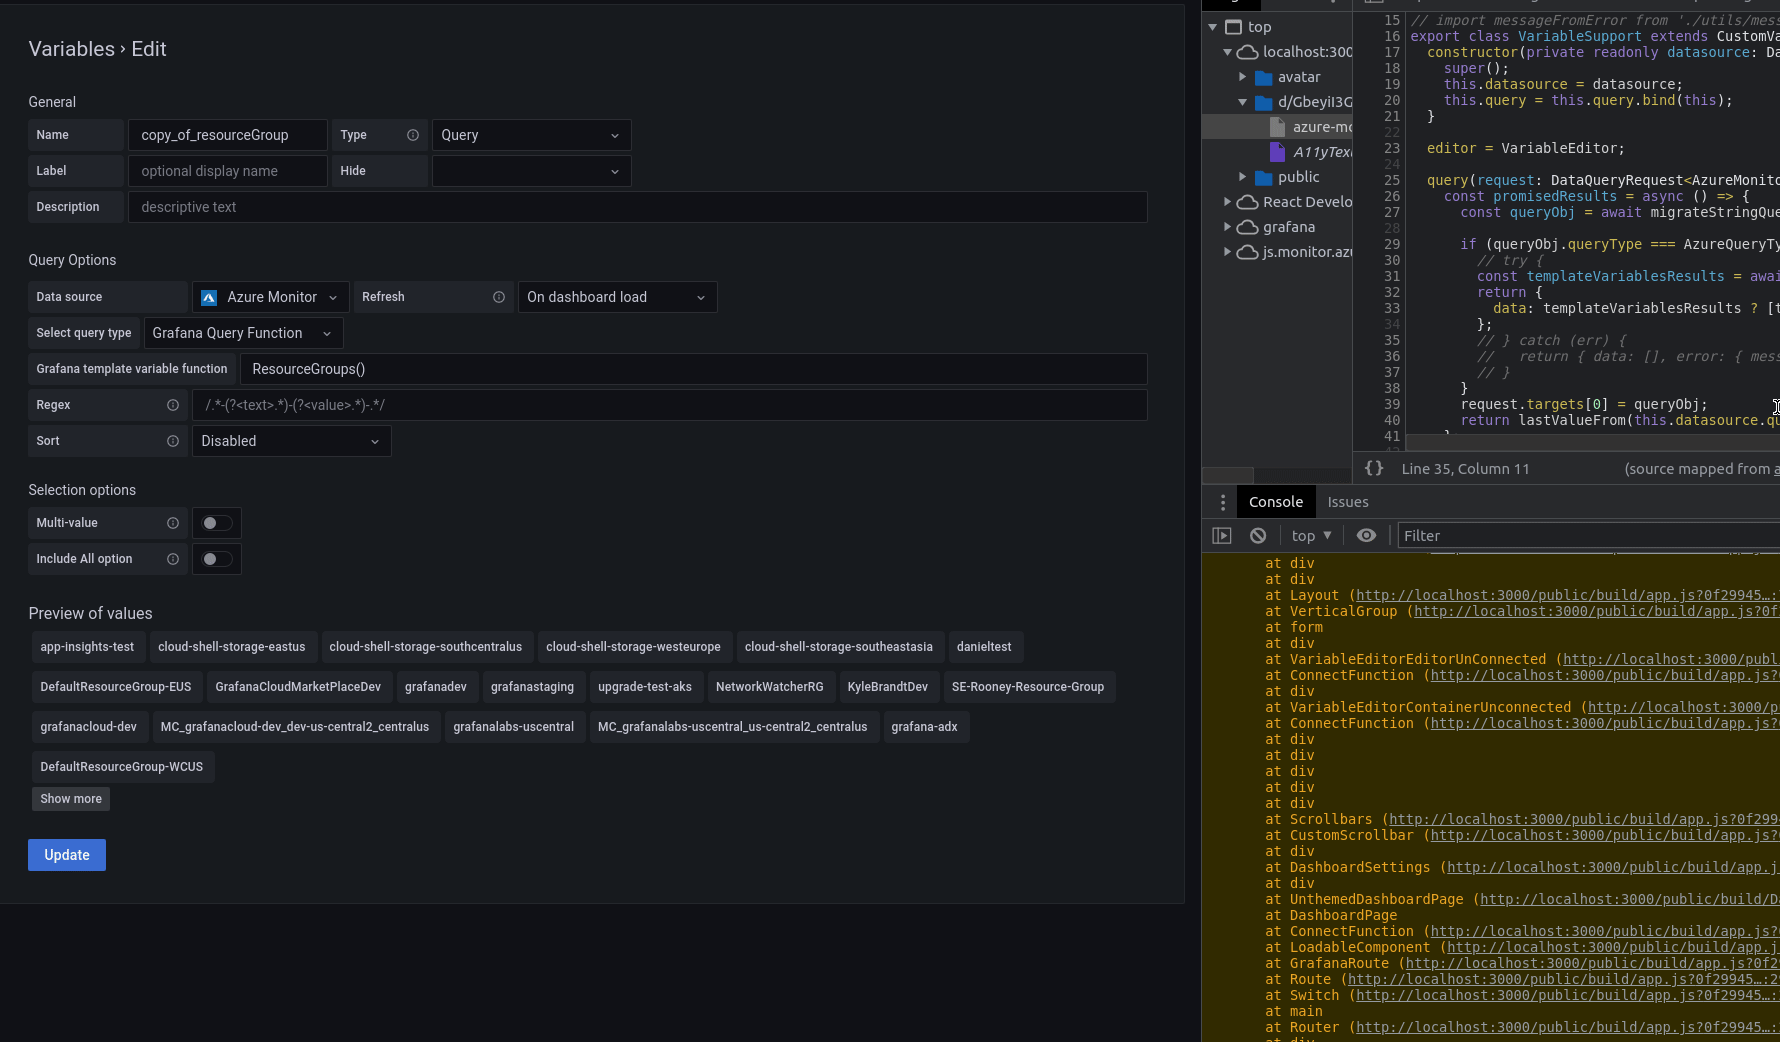Click the Update button
Screen dimensions: 1780x1042
[66, 855]
